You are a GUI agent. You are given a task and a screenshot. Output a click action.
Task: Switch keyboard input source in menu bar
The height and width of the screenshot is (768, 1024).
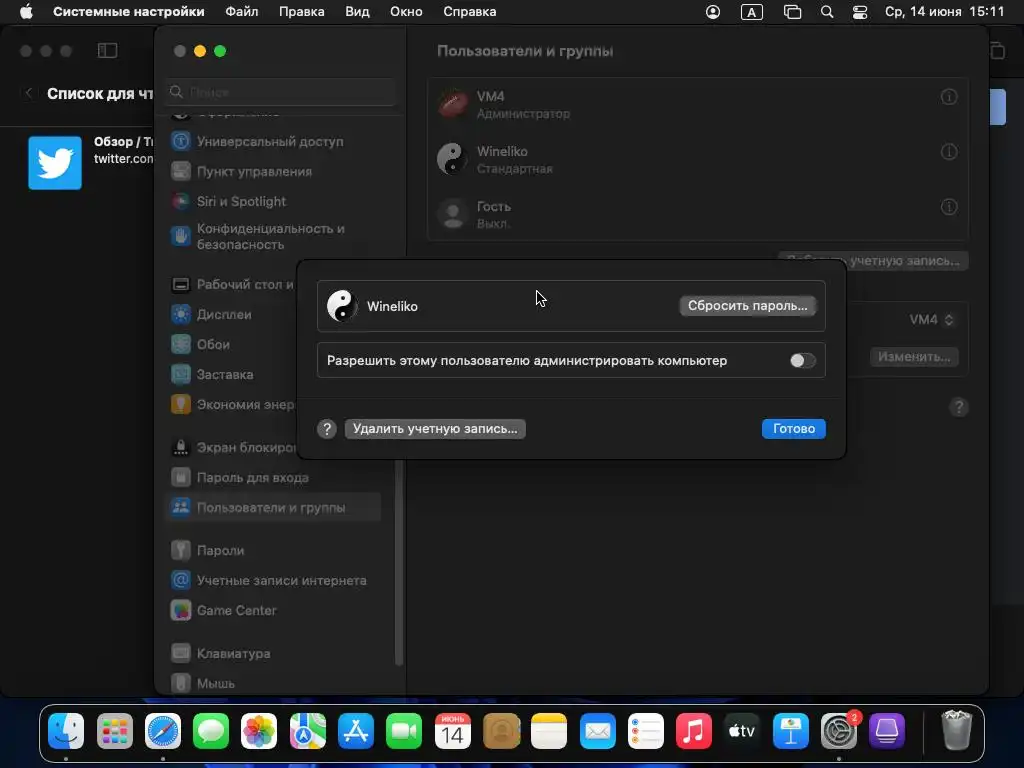pyautogui.click(x=752, y=12)
